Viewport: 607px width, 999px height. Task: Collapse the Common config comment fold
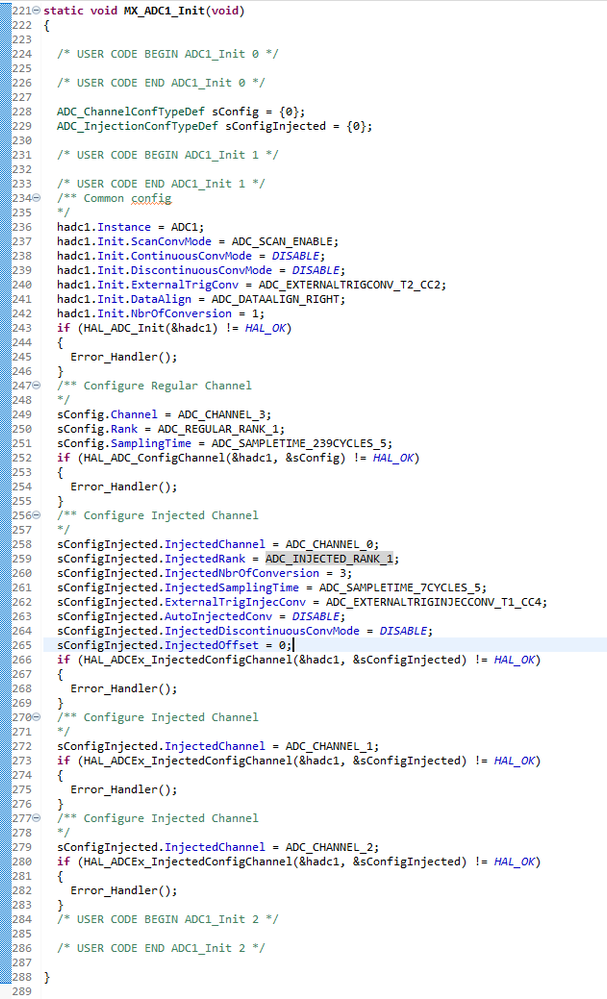pos(36,198)
